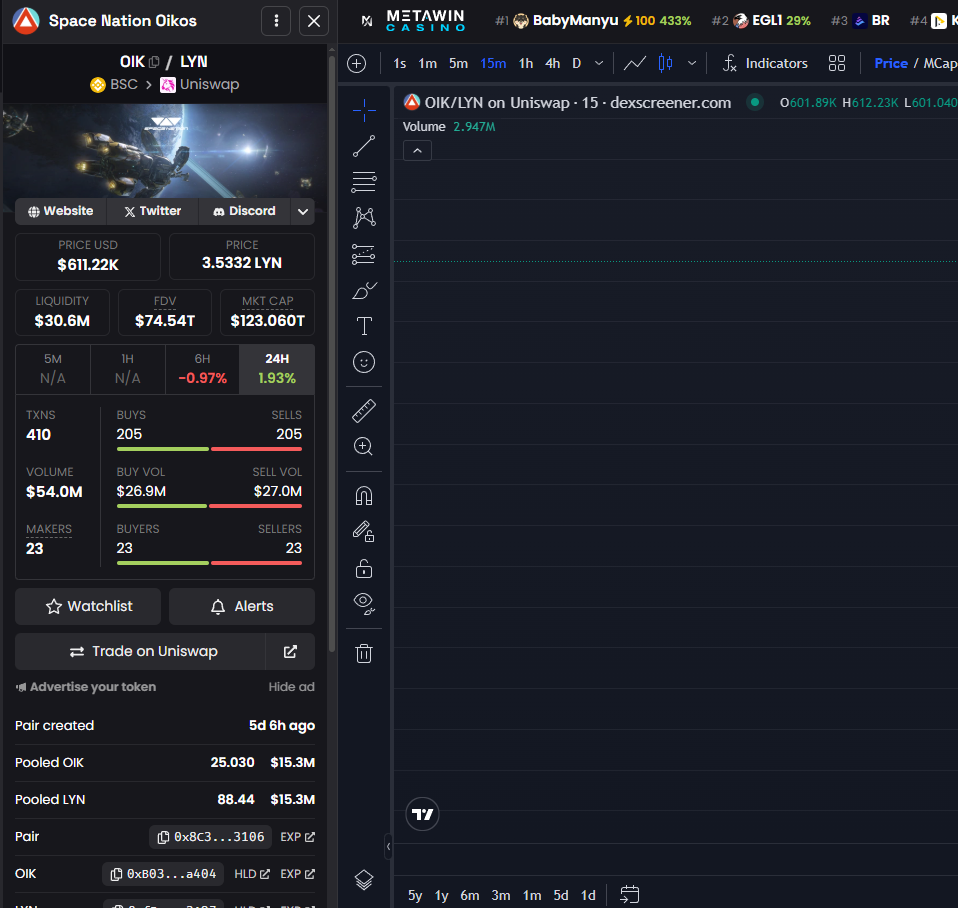
Task: Select the trend line drawing tool
Action: point(364,146)
